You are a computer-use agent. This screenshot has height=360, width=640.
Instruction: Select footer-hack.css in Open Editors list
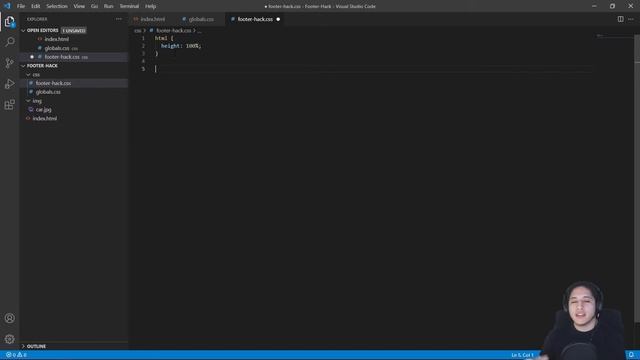tap(62, 57)
